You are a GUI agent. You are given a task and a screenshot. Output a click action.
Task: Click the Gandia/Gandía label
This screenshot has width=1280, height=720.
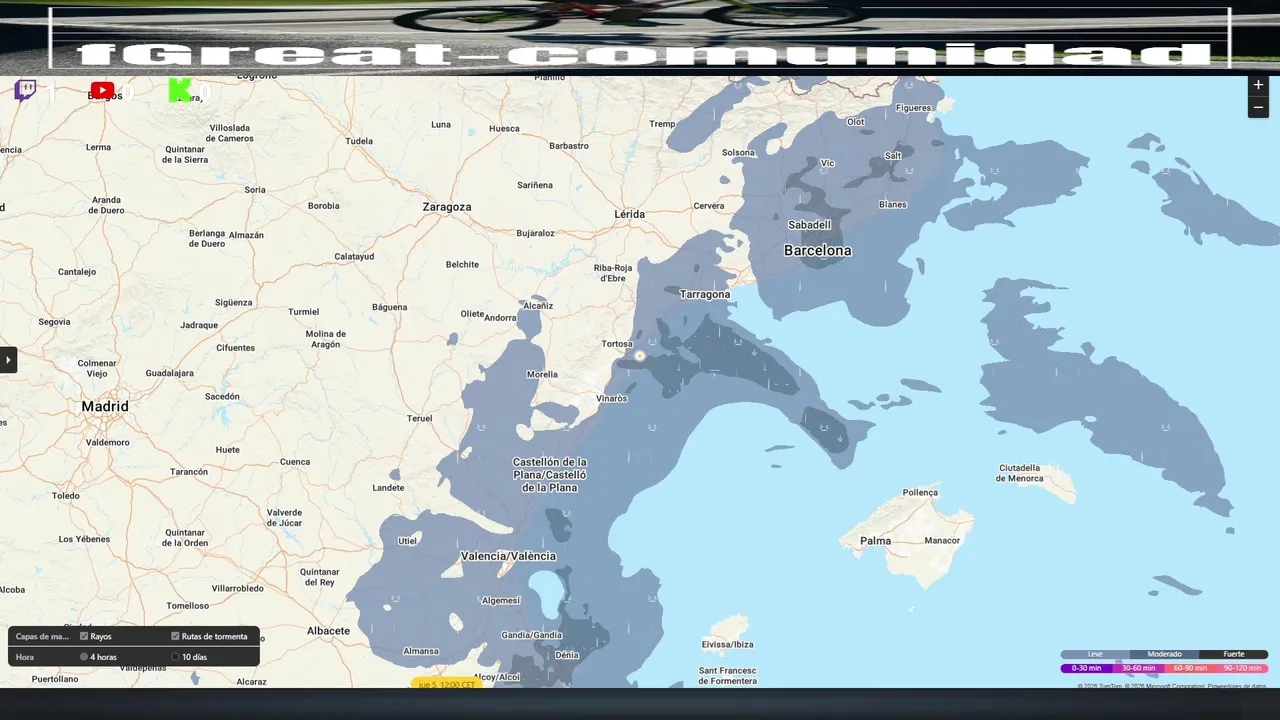[532, 635]
